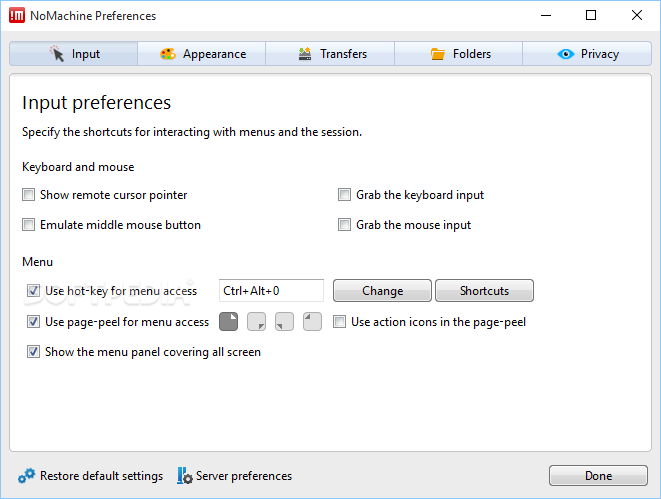Enable Emulate middle mouse button
Viewport: 661px width, 499px height.
(28, 225)
